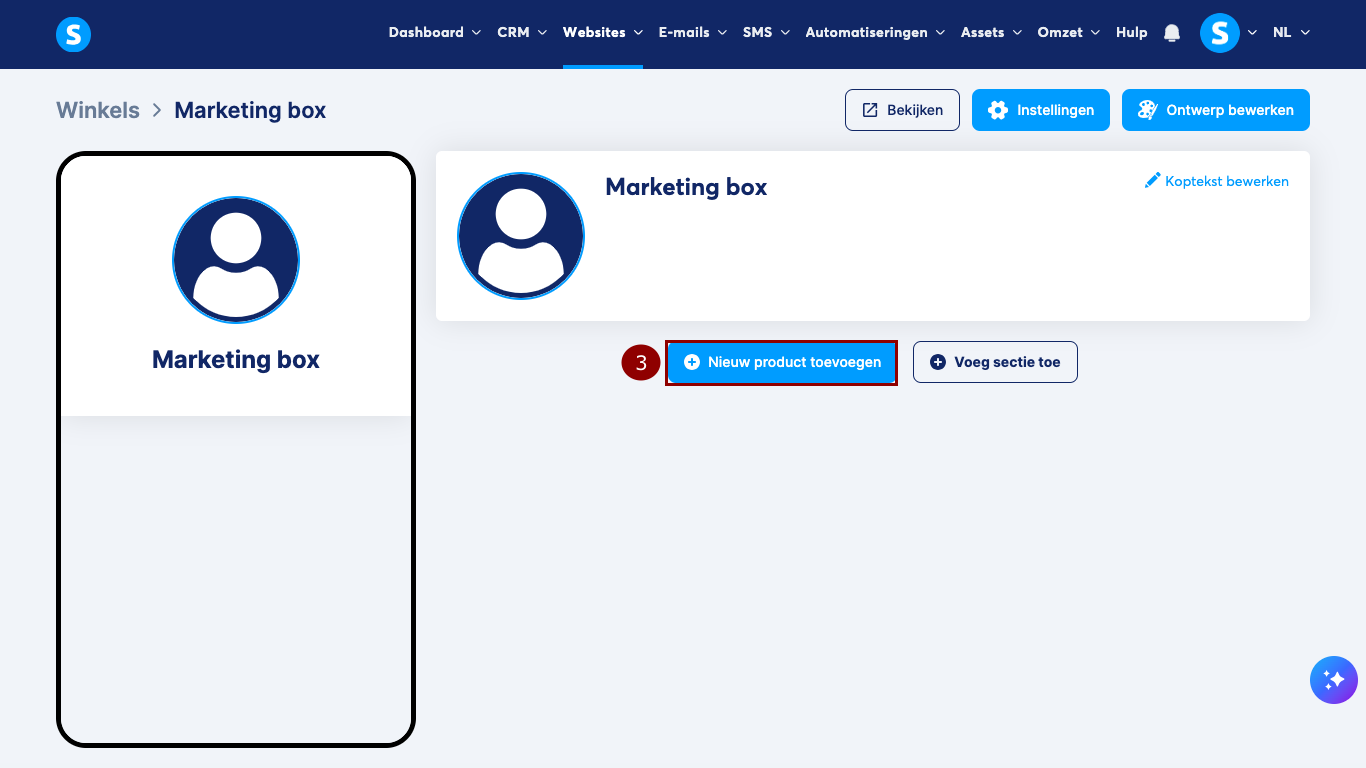1366x768 pixels.
Task: Click the plus icon in Nieuw product toevoegen
Action: tap(692, 362)
